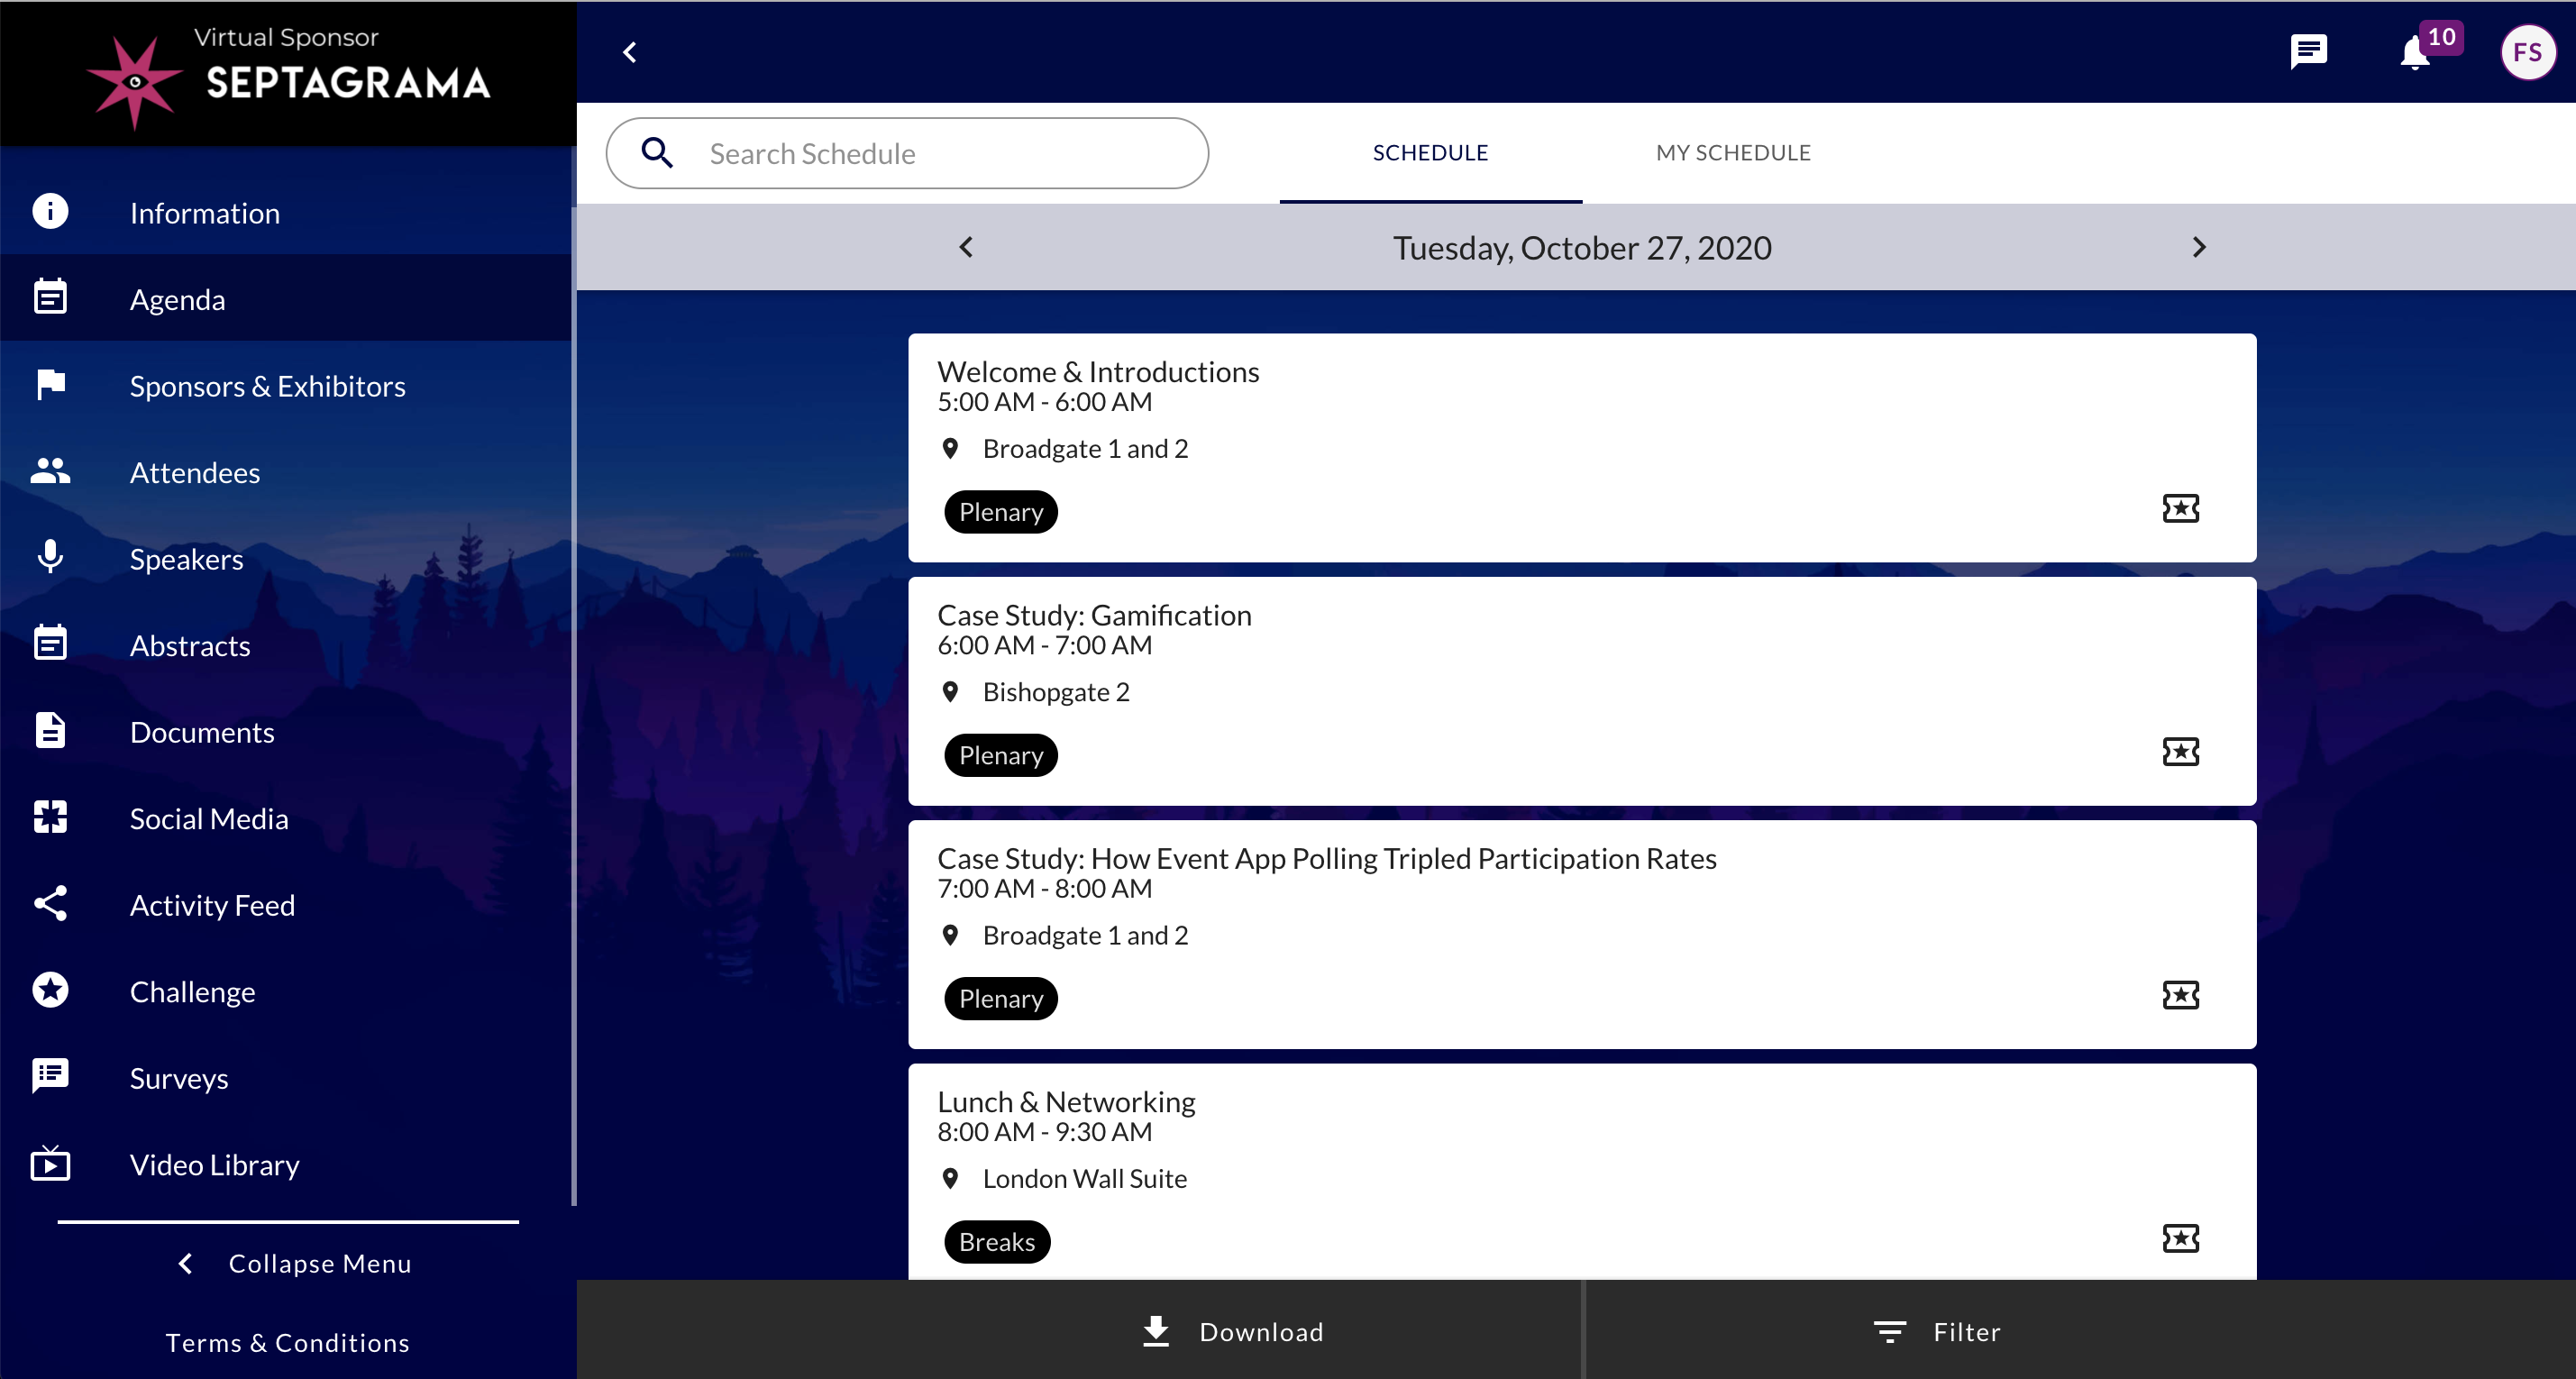Click the Download button label
The height and width of the screenshot is (1379, 2576).
pos(1261,1331)
